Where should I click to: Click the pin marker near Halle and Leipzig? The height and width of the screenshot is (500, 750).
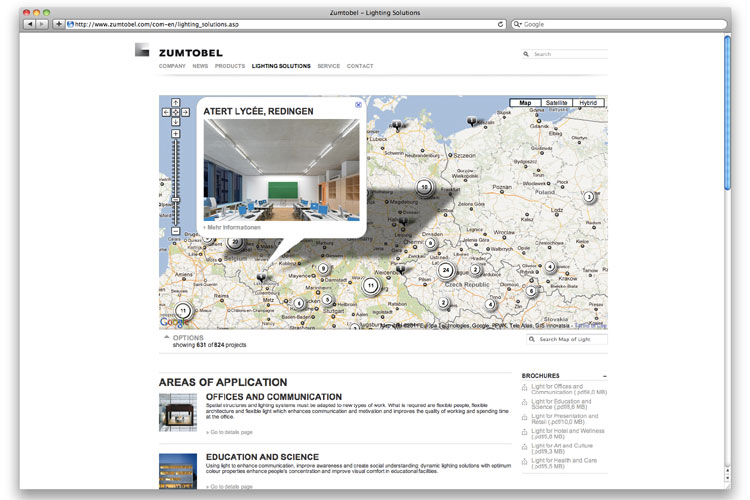tap(403, 222)
